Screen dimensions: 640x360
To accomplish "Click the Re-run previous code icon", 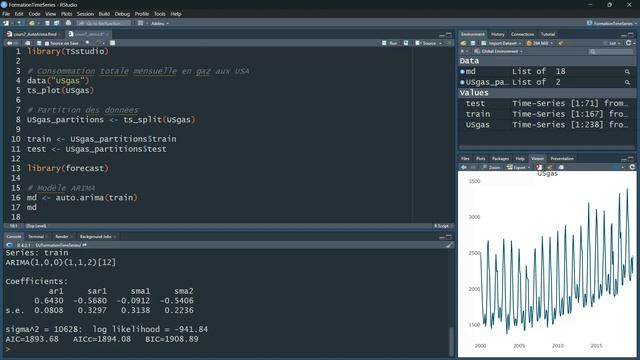I will 406,43.
